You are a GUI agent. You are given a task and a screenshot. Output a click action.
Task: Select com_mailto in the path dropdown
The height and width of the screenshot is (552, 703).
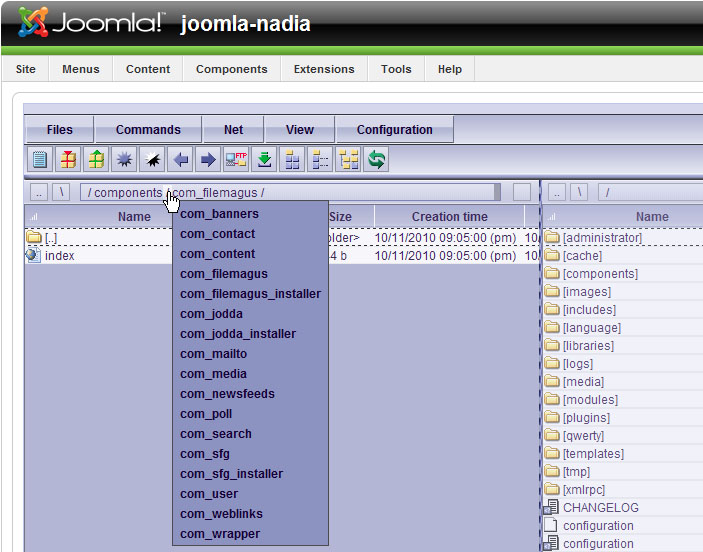tap(250, 354)
